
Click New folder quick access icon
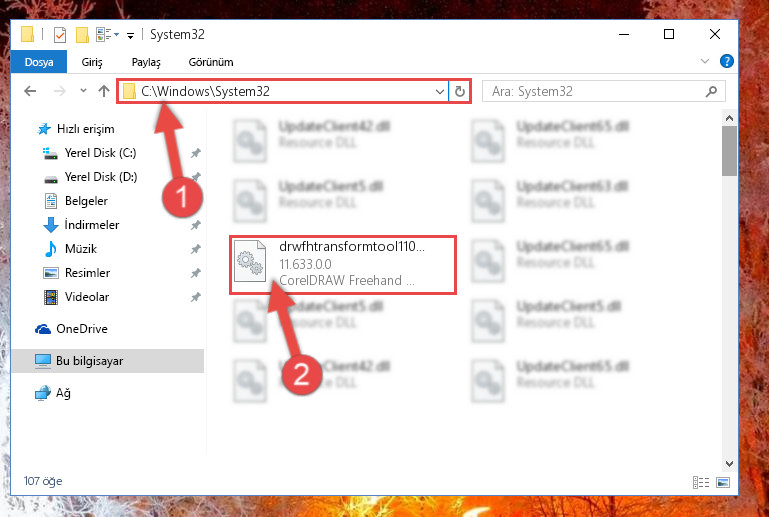click(x=82, y=35)
